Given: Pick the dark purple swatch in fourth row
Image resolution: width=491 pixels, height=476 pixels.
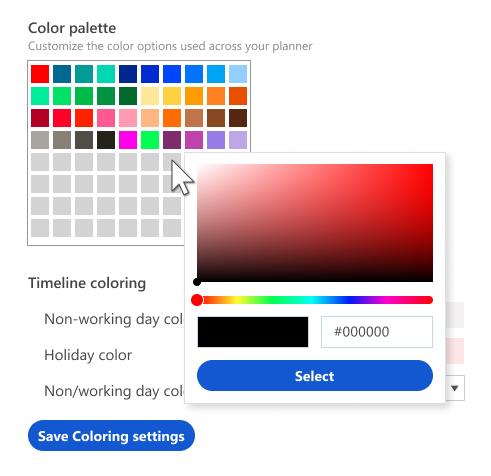Looking at the screenshot, I should (172, 140).
